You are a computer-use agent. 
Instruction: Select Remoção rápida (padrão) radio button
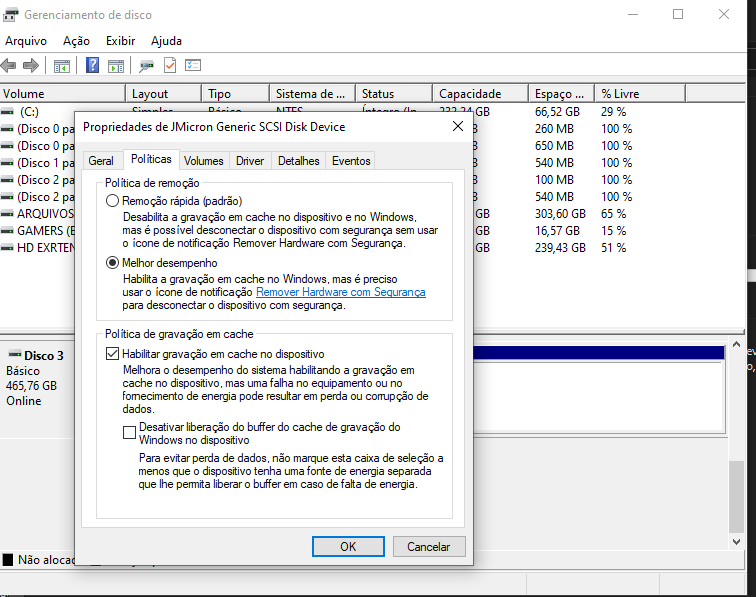click(x=112, y=201)
